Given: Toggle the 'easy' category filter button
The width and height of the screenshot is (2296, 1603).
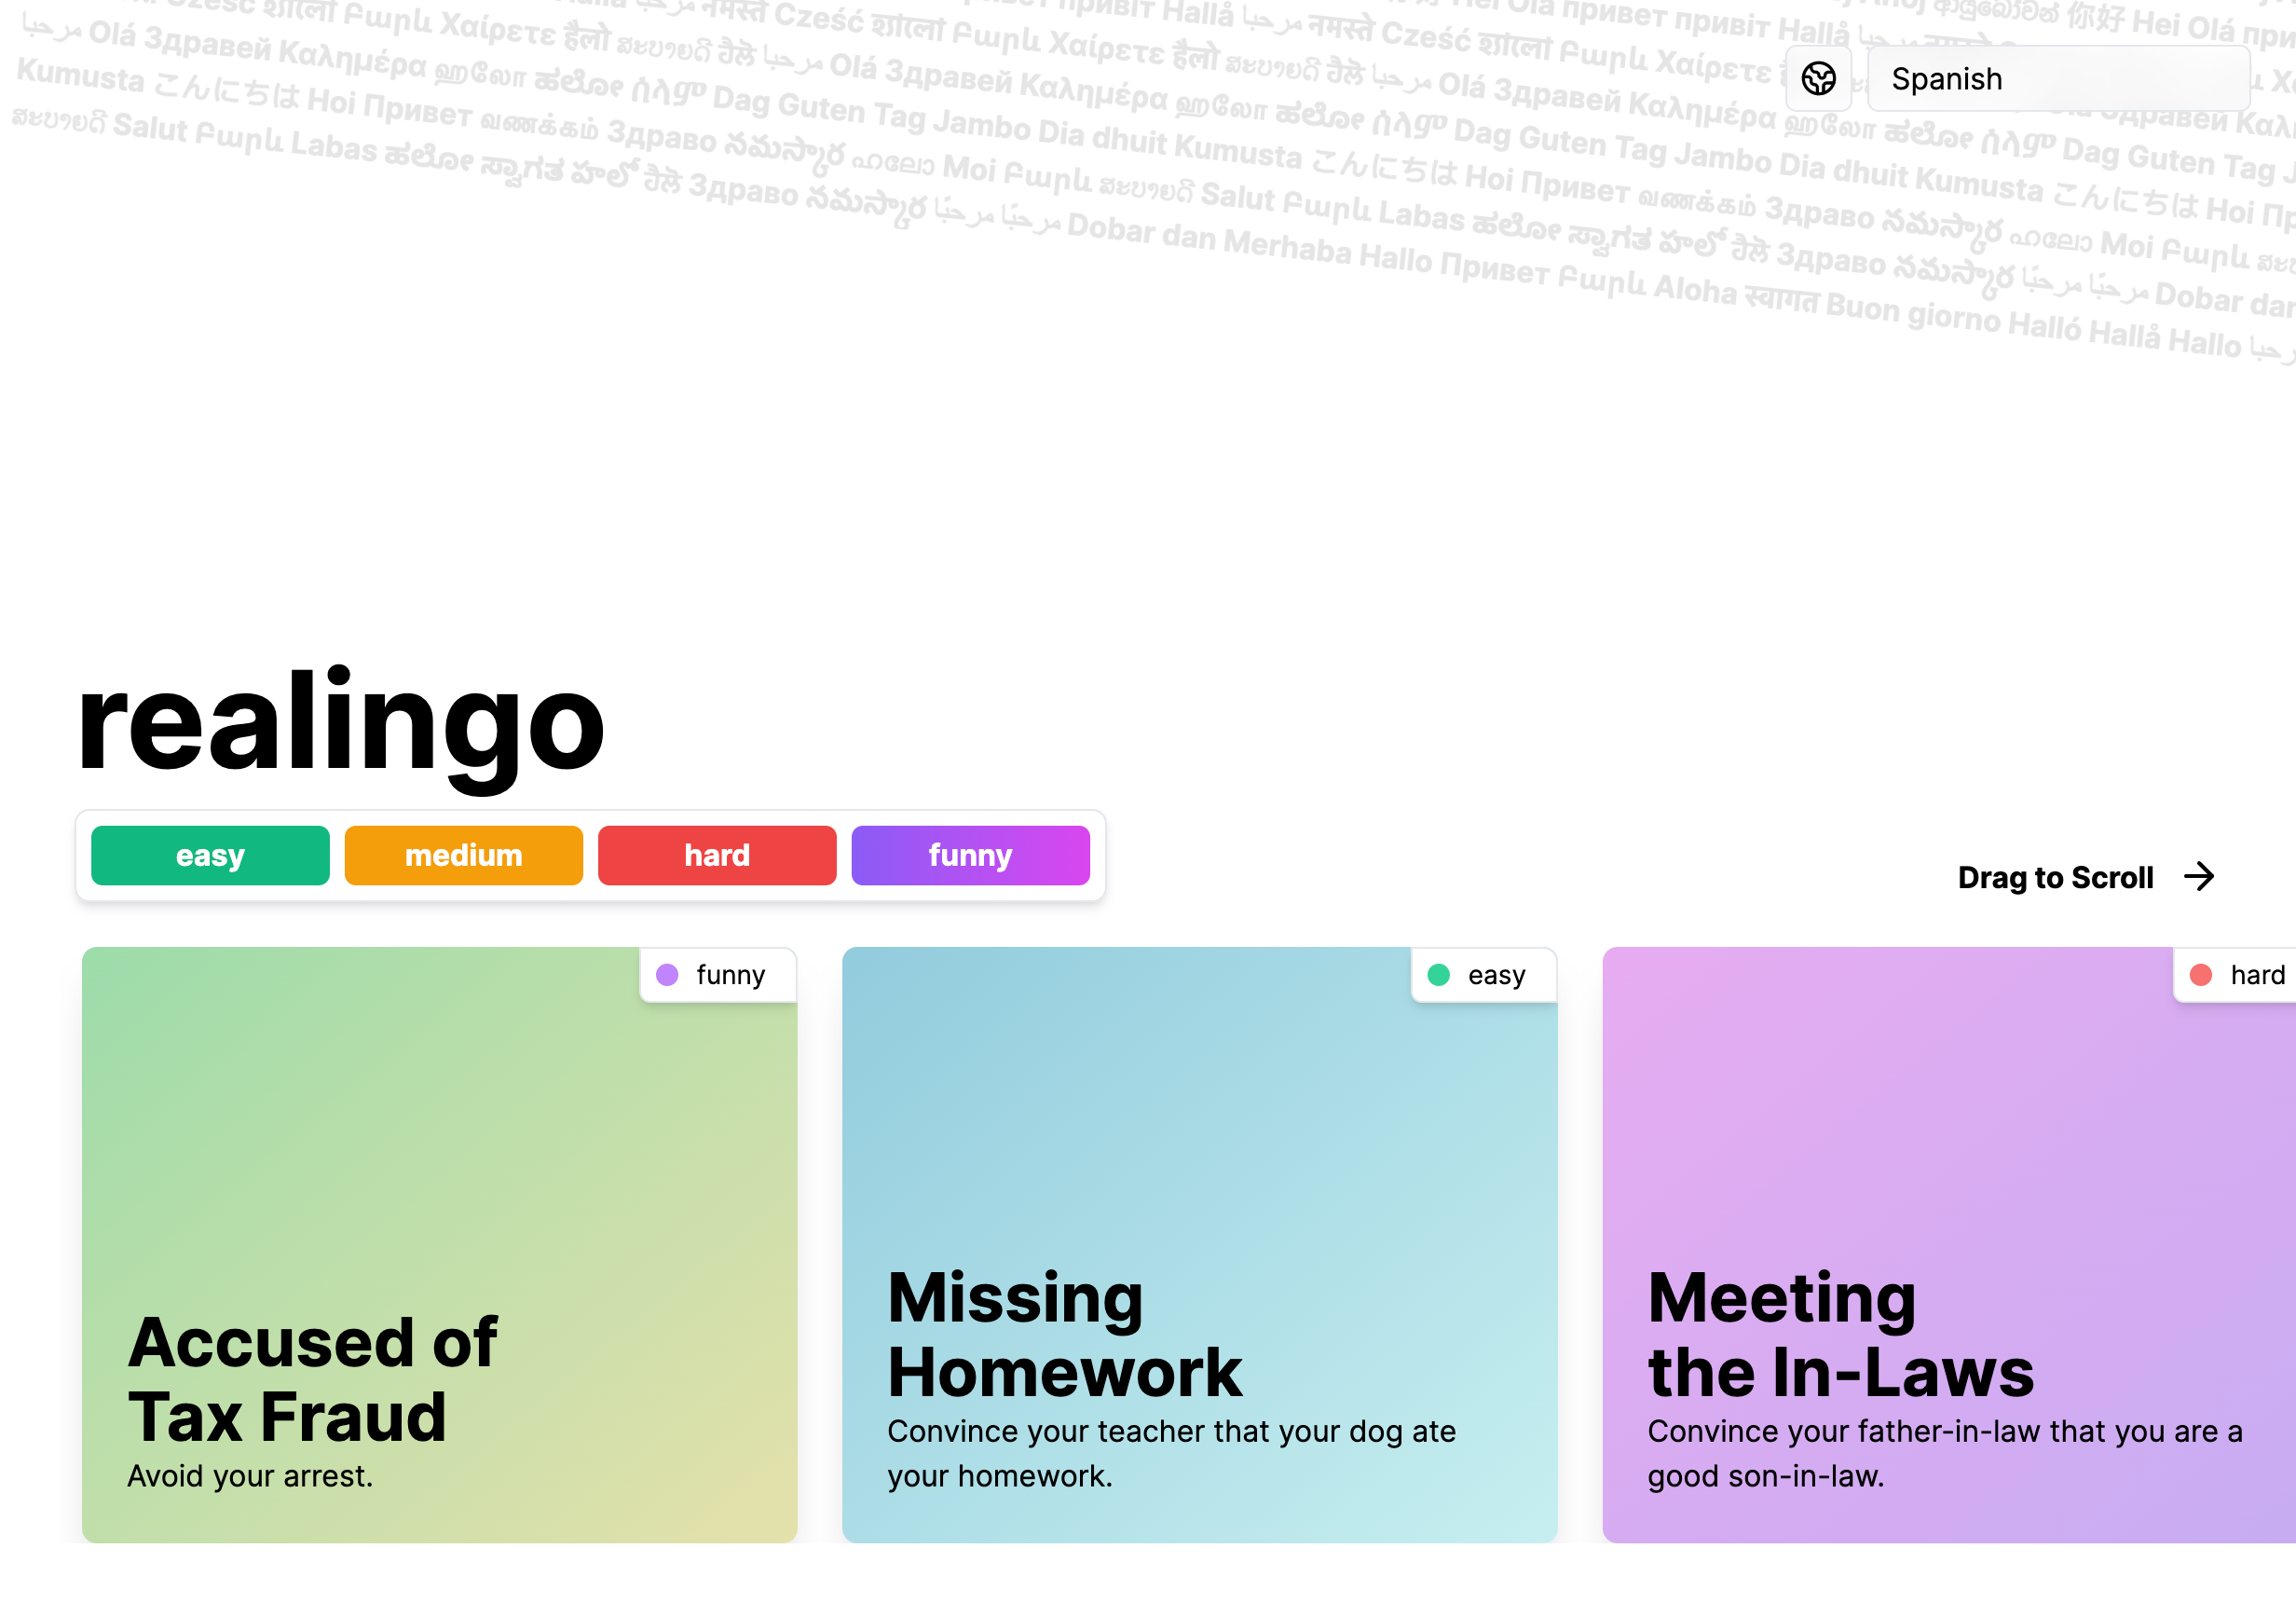Looking at the screenshot, I should 210,855.
